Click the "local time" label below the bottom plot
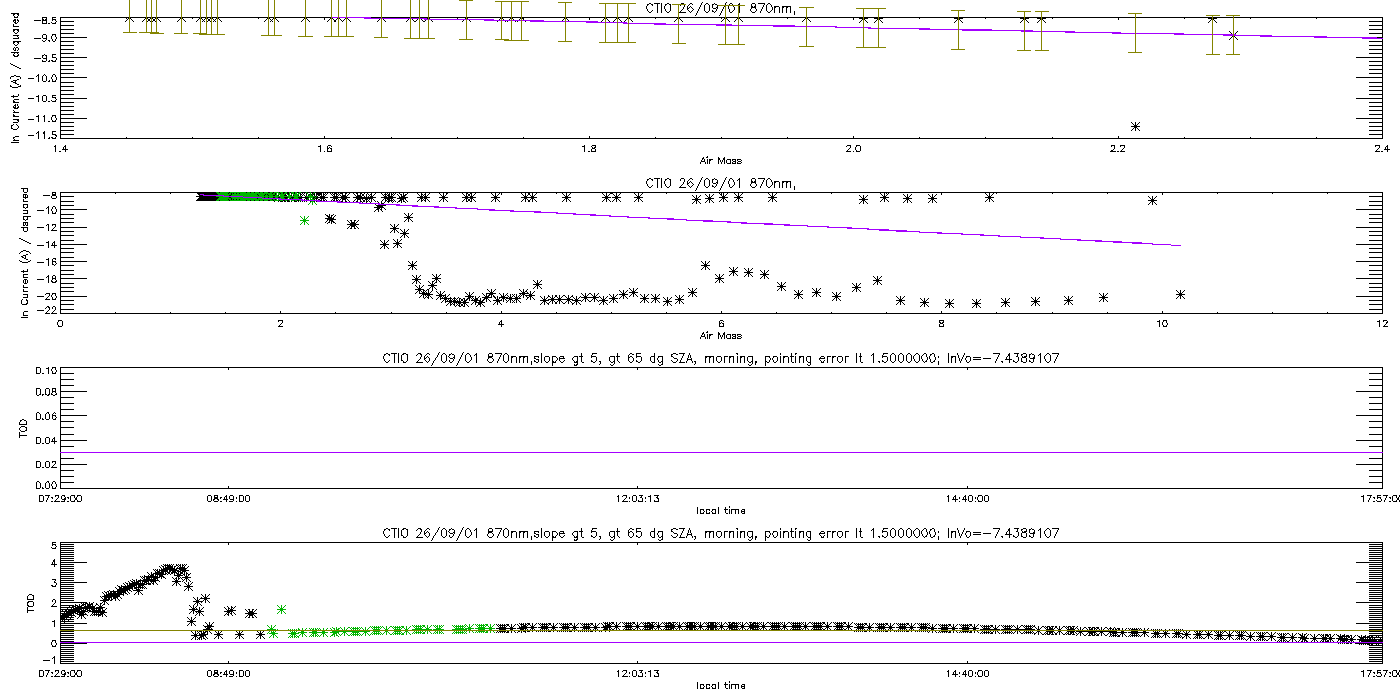1400x700 pixels. [721, 686]
